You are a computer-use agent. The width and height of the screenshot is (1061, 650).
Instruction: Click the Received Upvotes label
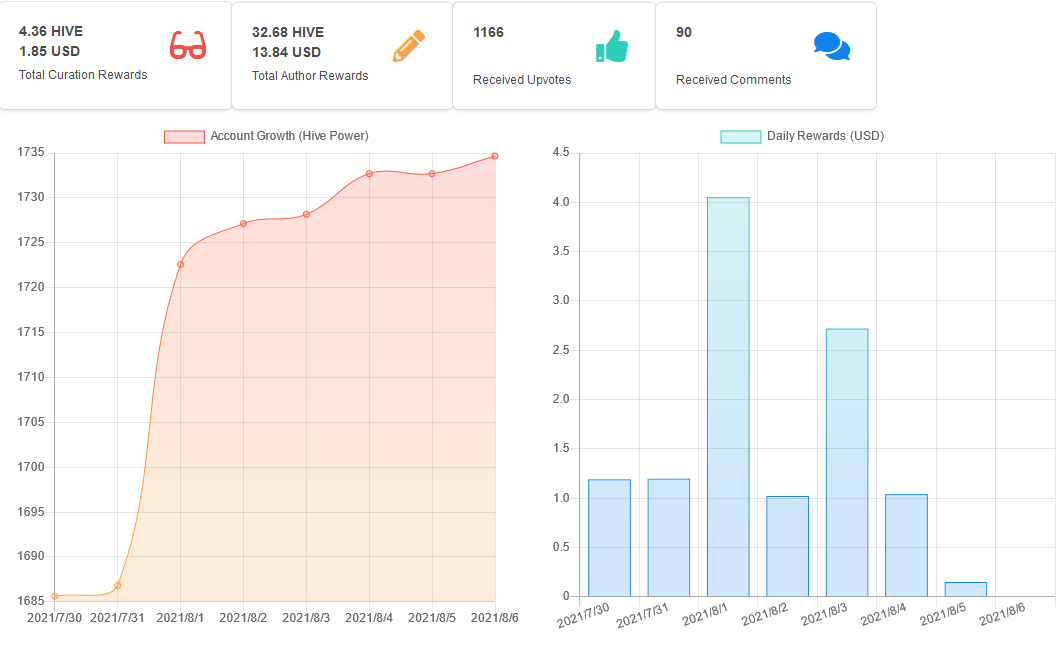522,80
